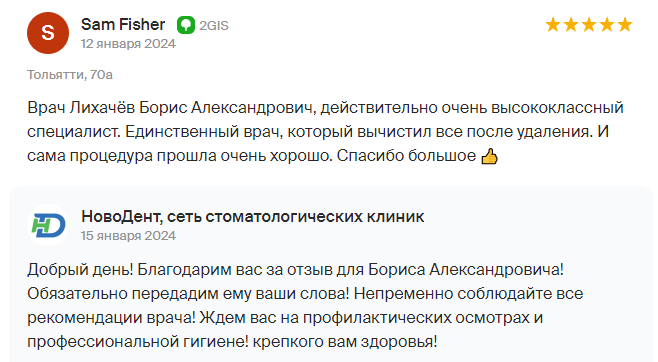Viewport: 658px width, 362px height.
Task: Open Sam Fisher's reviewer profile name
Action: (x=123, y=24)
